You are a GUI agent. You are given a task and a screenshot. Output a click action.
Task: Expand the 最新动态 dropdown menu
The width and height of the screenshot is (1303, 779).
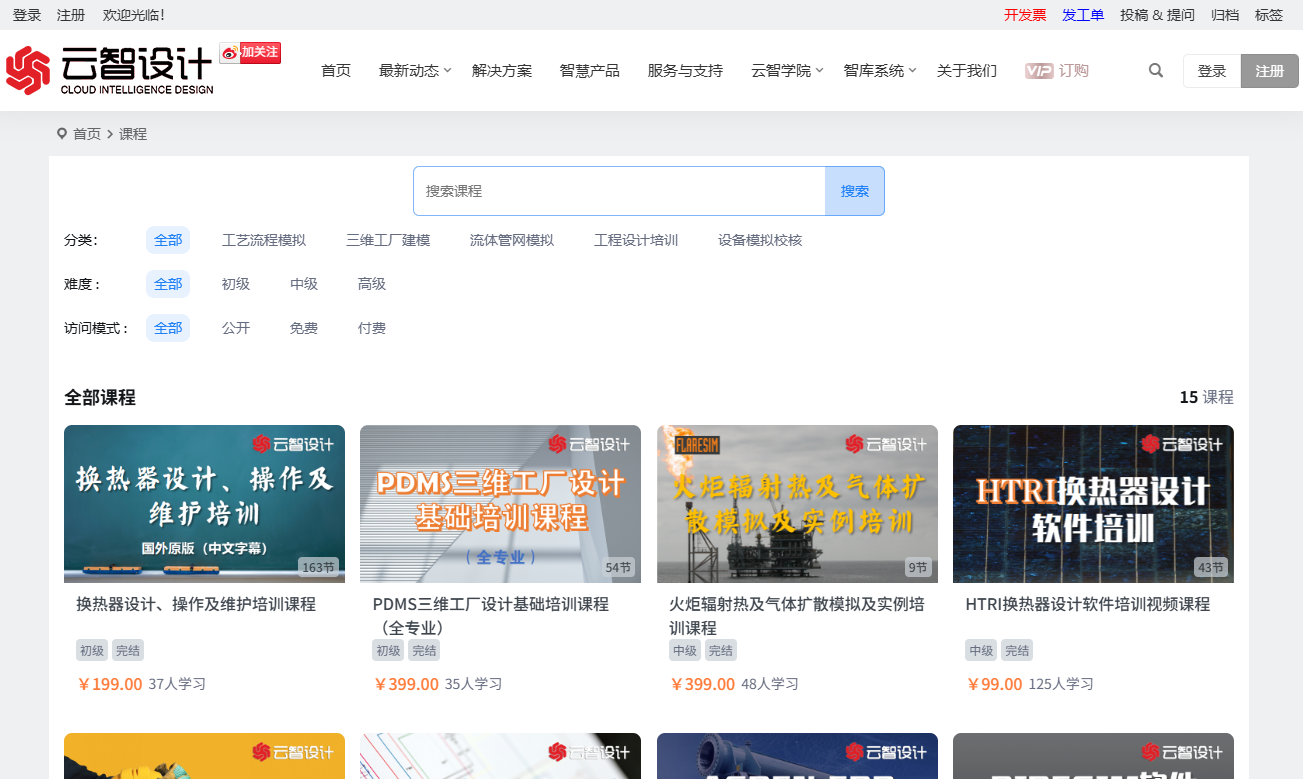(x=415, y=71)
